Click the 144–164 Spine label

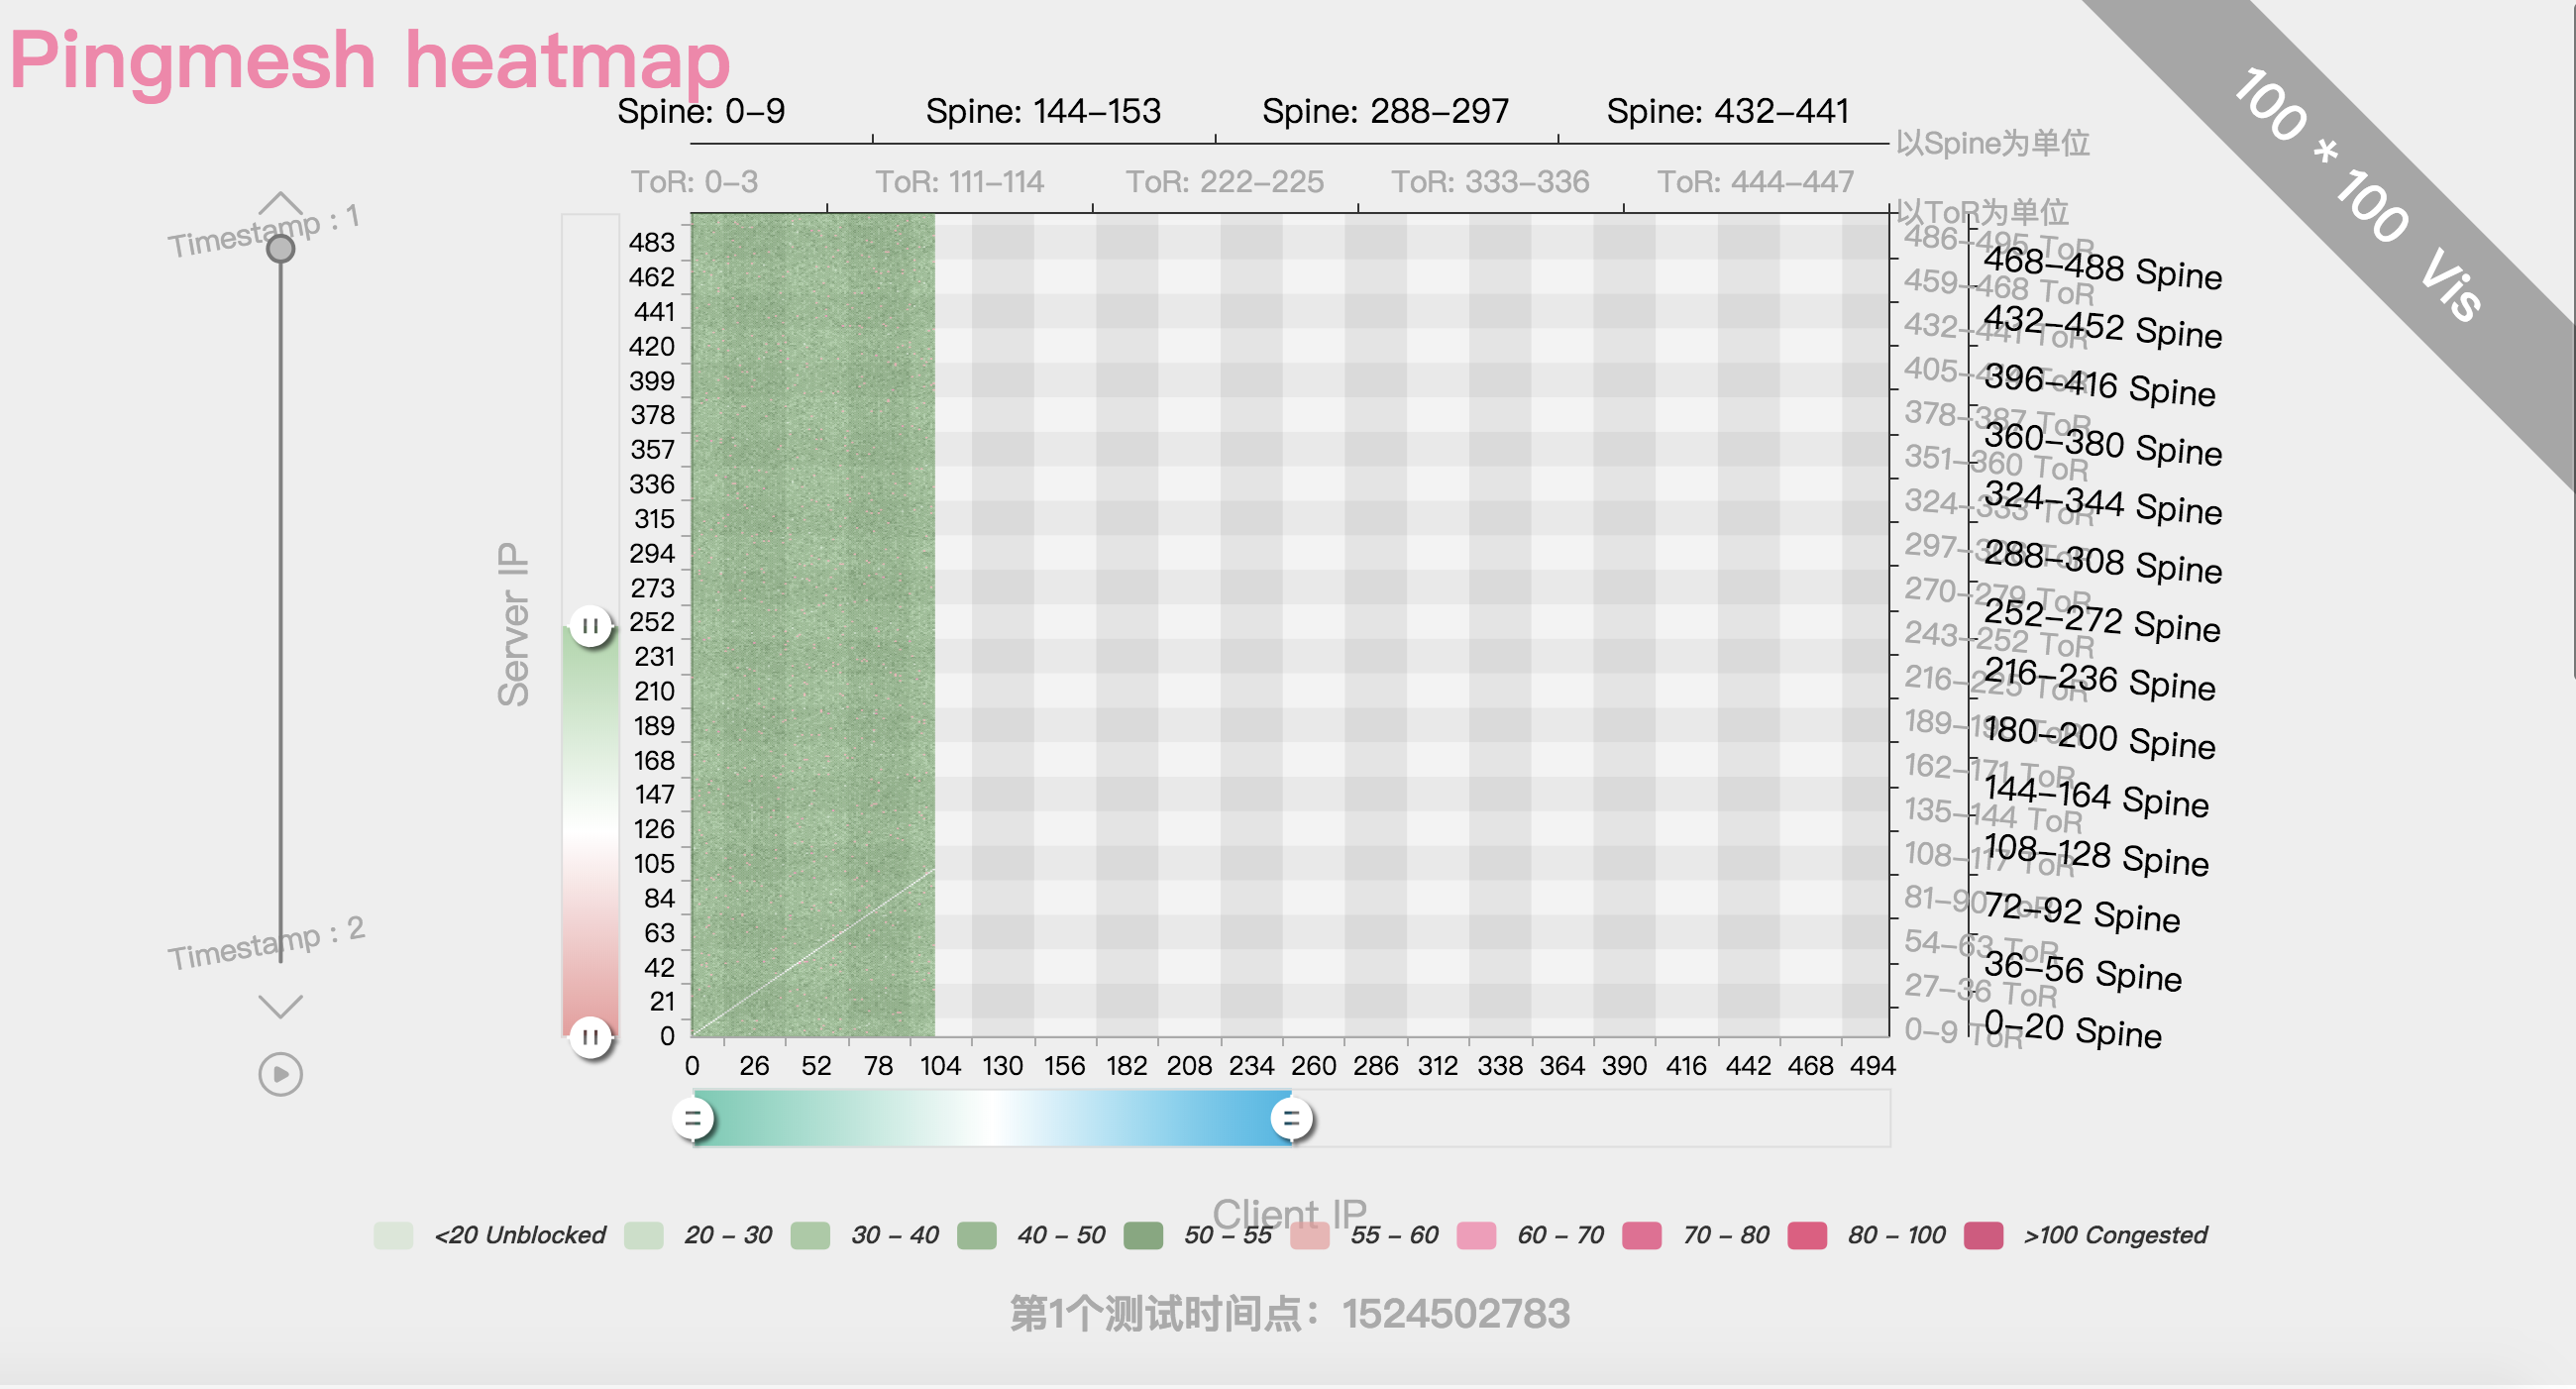pos(2096,796)
